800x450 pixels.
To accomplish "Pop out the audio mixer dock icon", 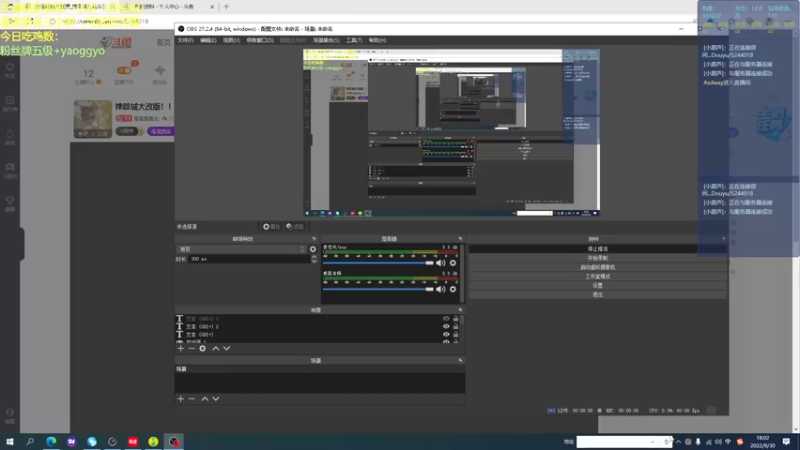I will pyautogui.click(x=460, y=239).
